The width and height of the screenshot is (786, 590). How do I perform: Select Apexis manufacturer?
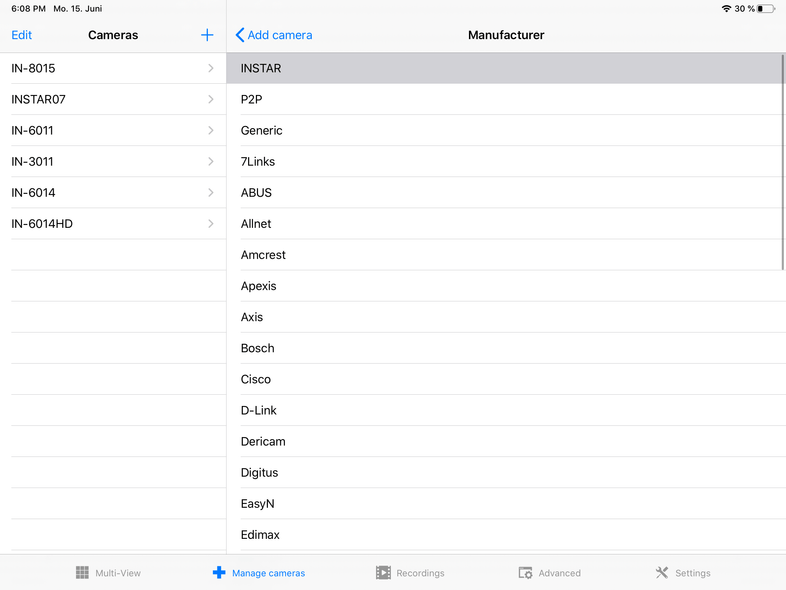point(506,286)
